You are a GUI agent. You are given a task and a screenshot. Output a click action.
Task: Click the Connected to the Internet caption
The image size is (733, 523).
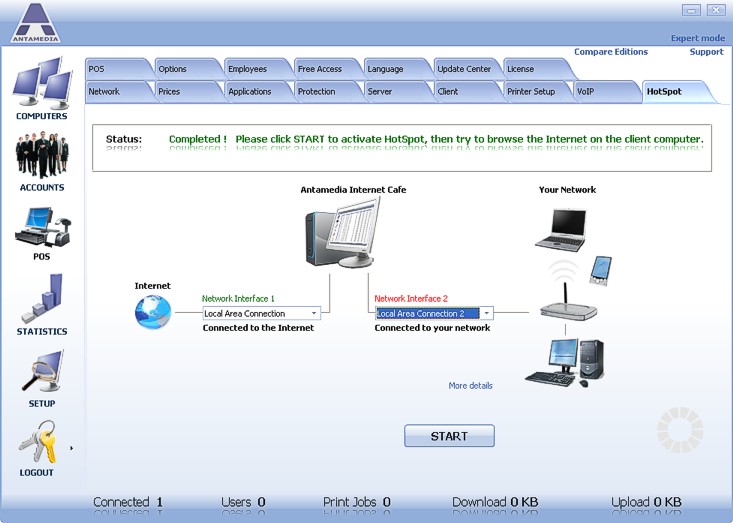coord(258,328)
